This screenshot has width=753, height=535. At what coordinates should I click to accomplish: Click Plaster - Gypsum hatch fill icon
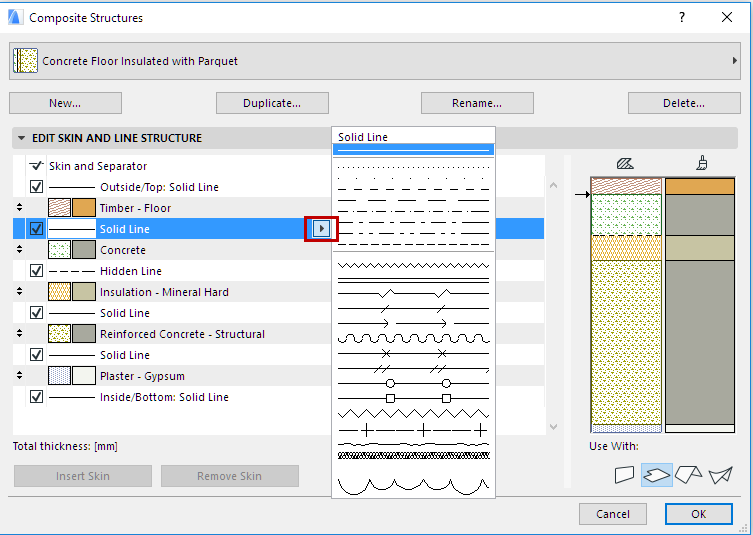coord(60,376)
